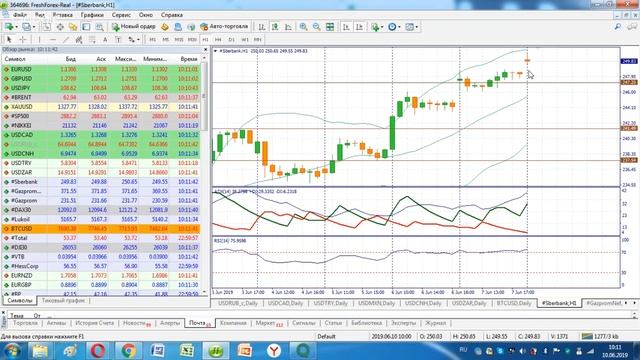Viewport: 640px width, 360px height.
Task: Select the equidistant channel tool
Action: tap(79, 40)
